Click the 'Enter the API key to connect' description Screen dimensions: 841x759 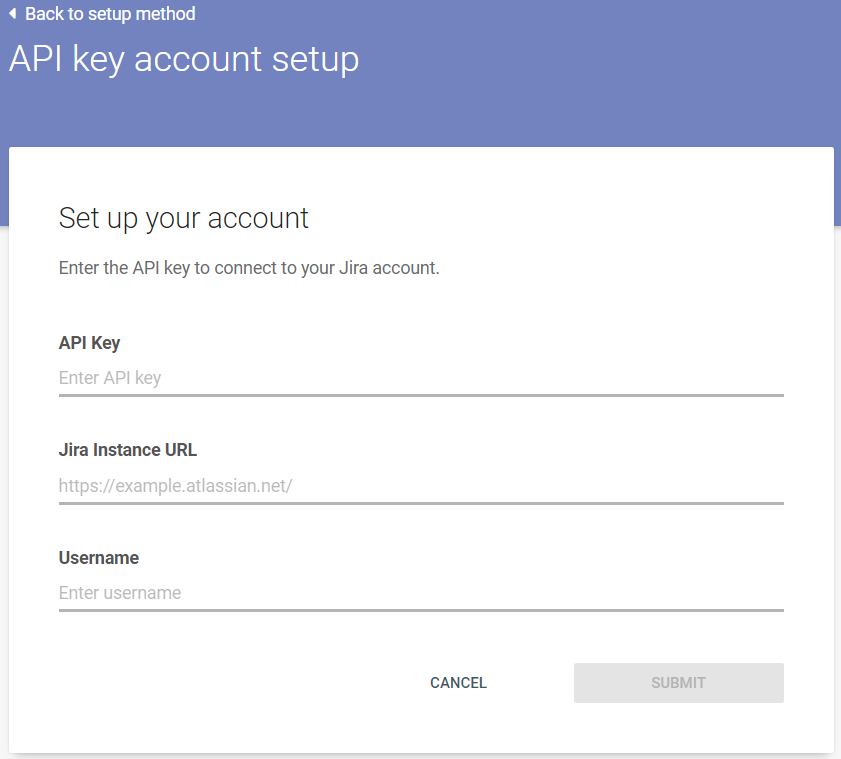pos(249,269)
